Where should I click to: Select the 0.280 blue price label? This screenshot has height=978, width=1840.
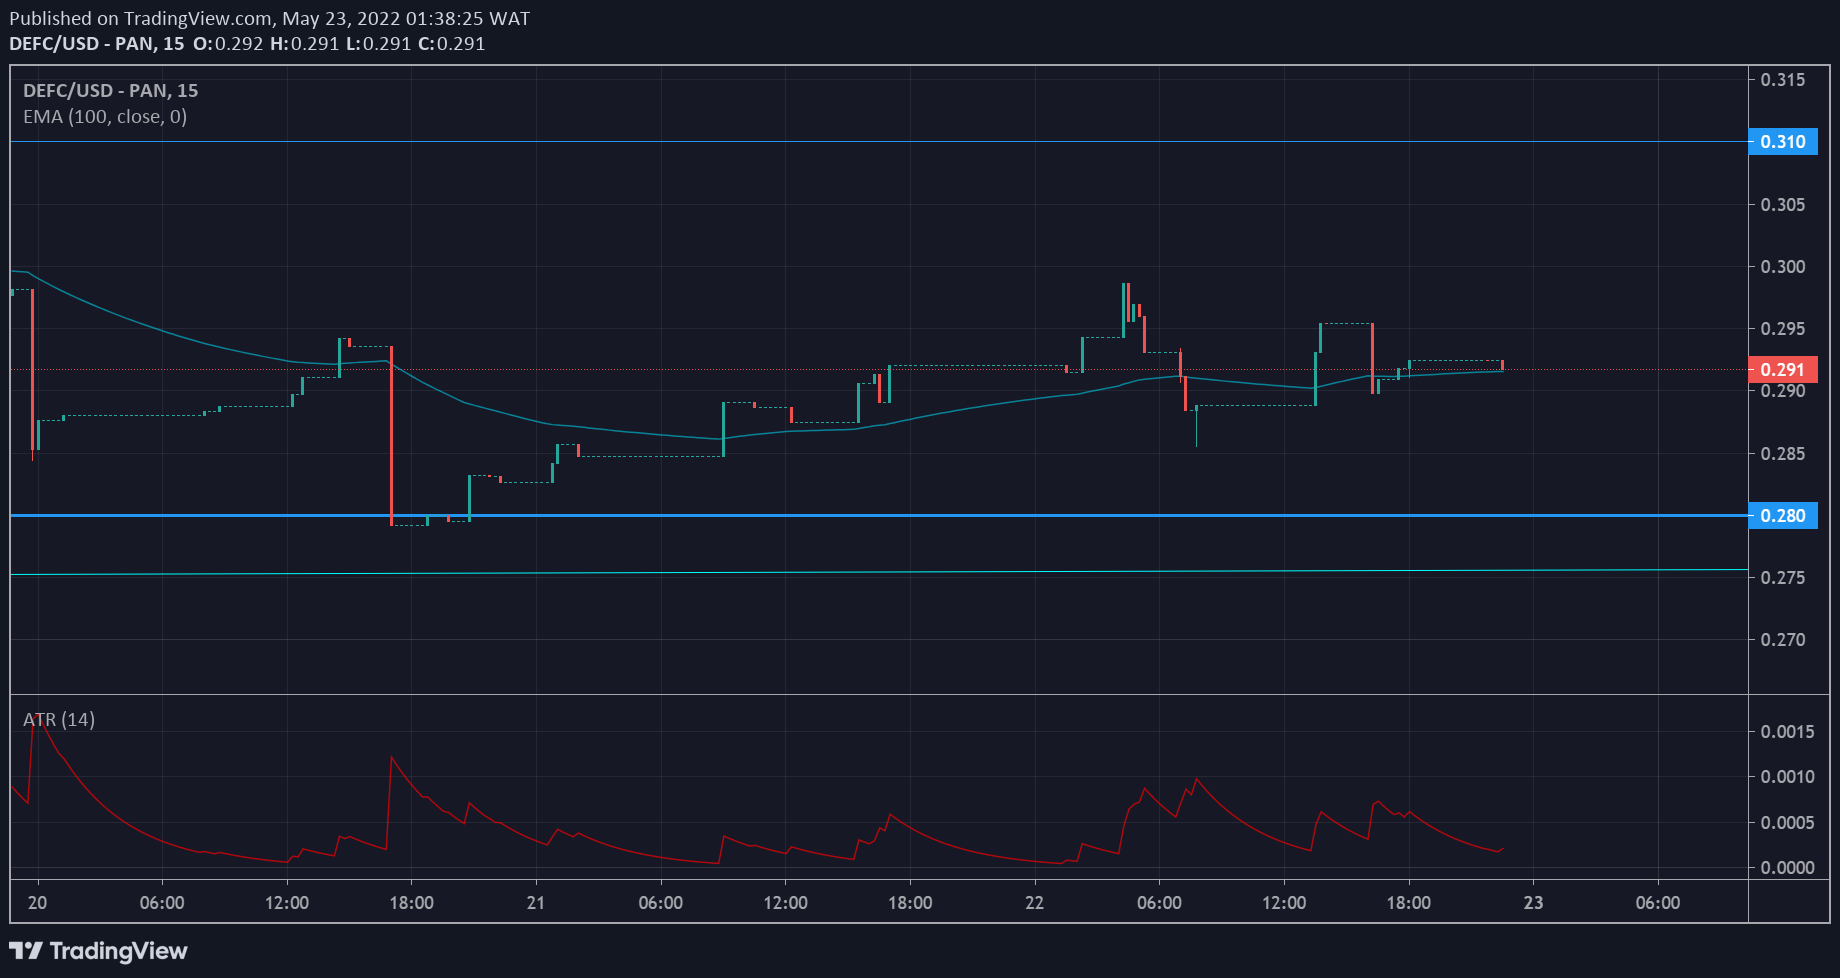[1783, 516]
